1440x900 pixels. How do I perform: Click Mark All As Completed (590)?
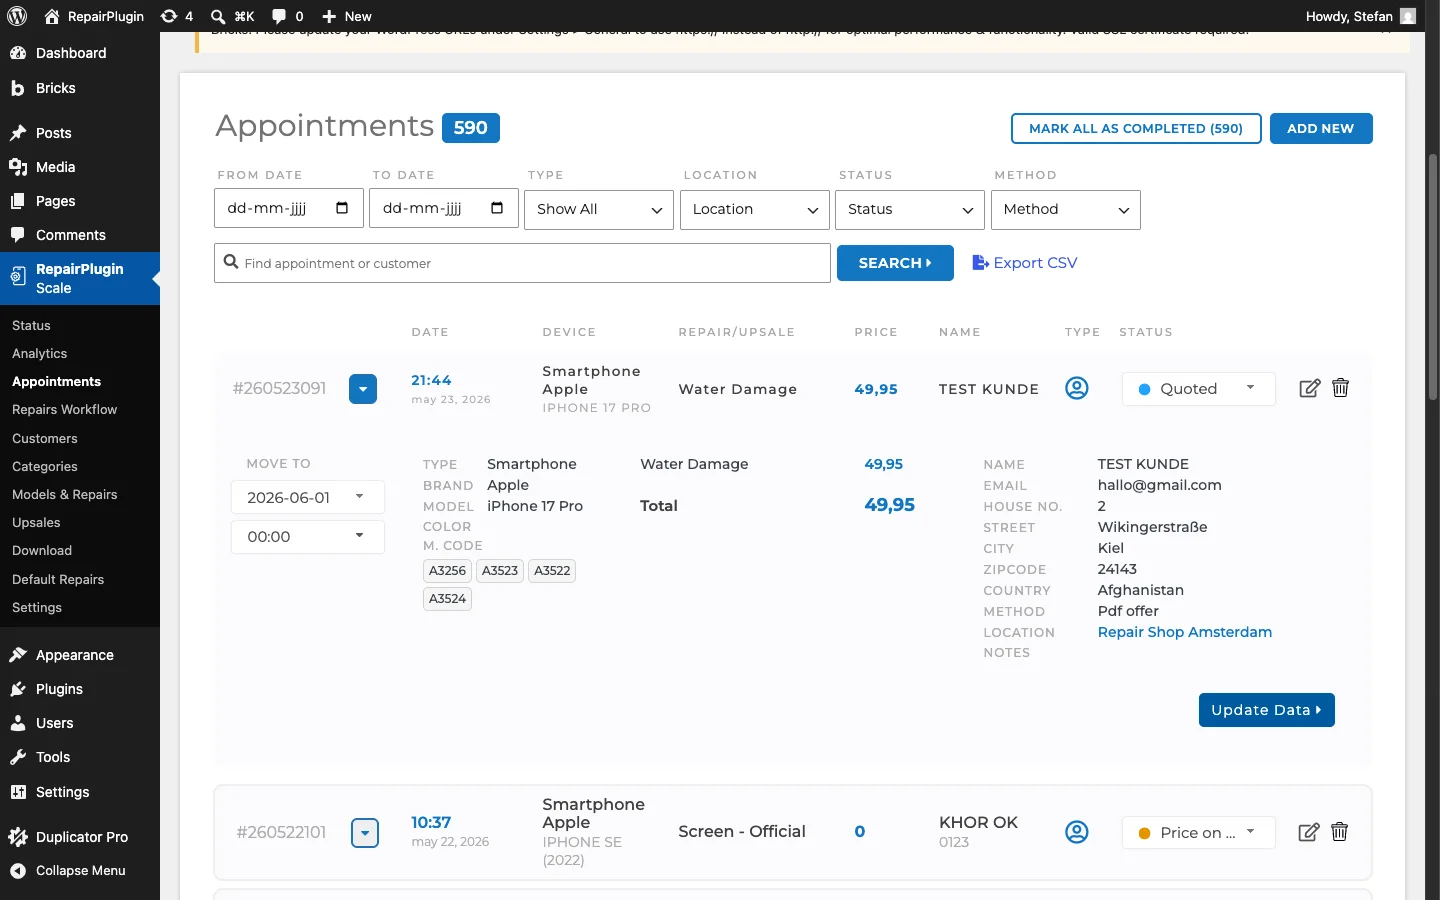point(1136,128)
